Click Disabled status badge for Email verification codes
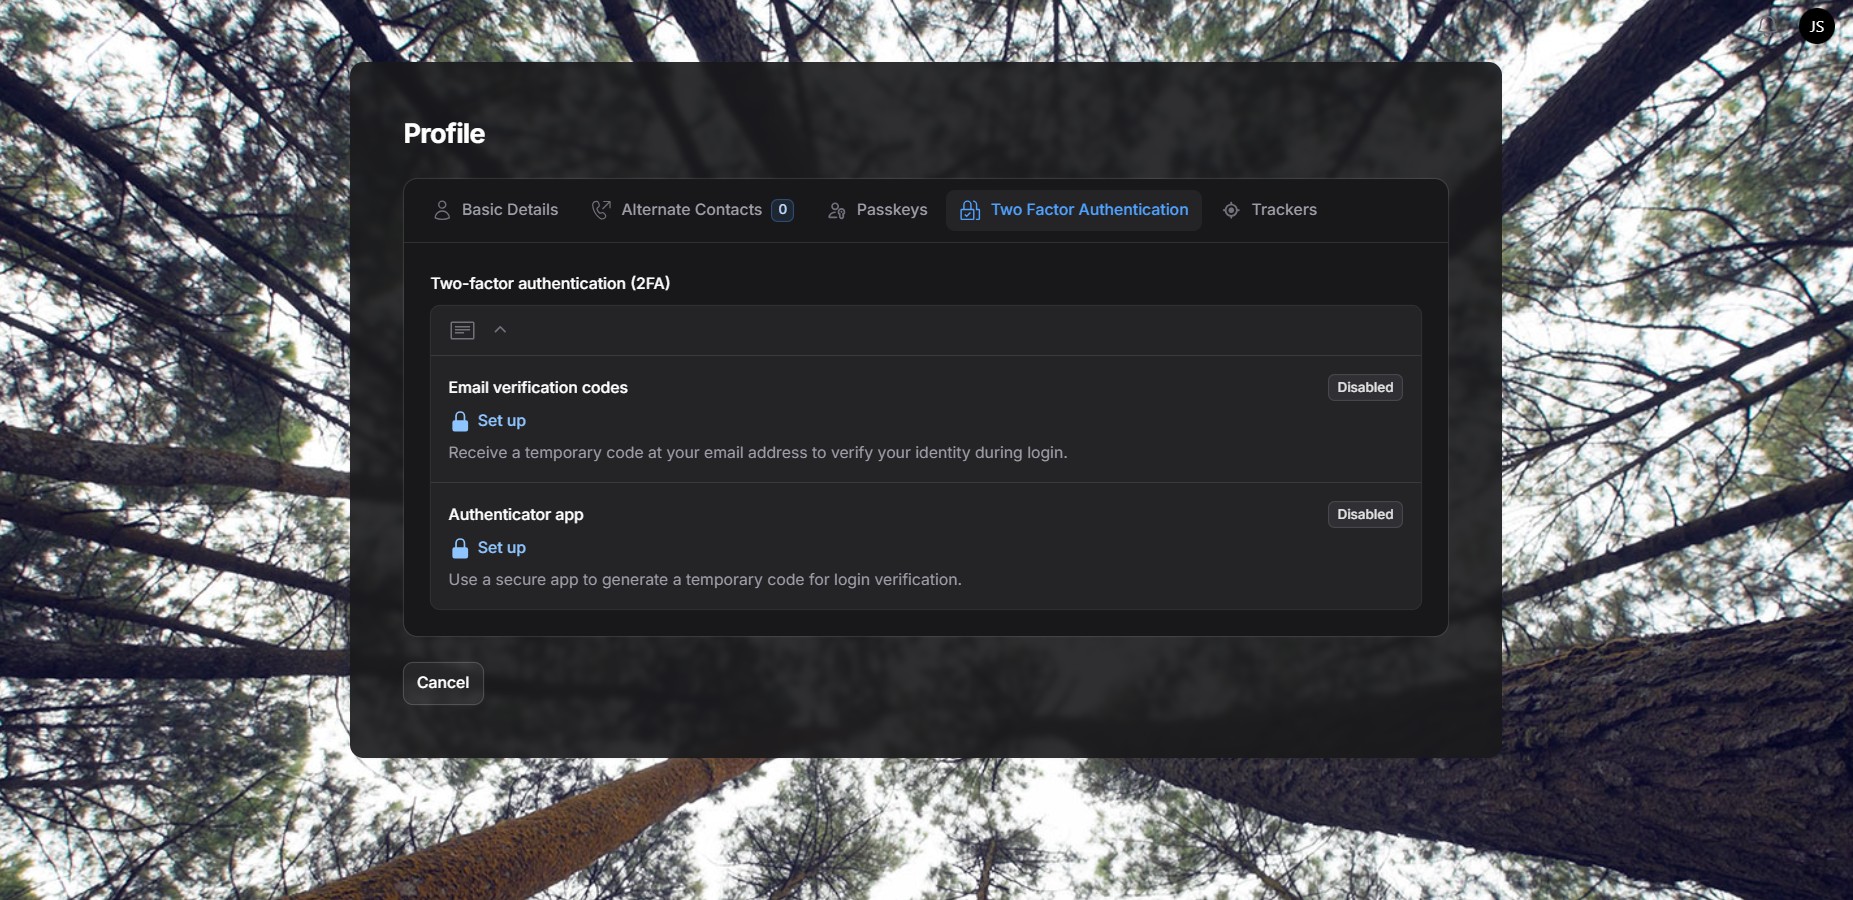This screenshot has height=900, width=1853. click(x=1364, y=388)
